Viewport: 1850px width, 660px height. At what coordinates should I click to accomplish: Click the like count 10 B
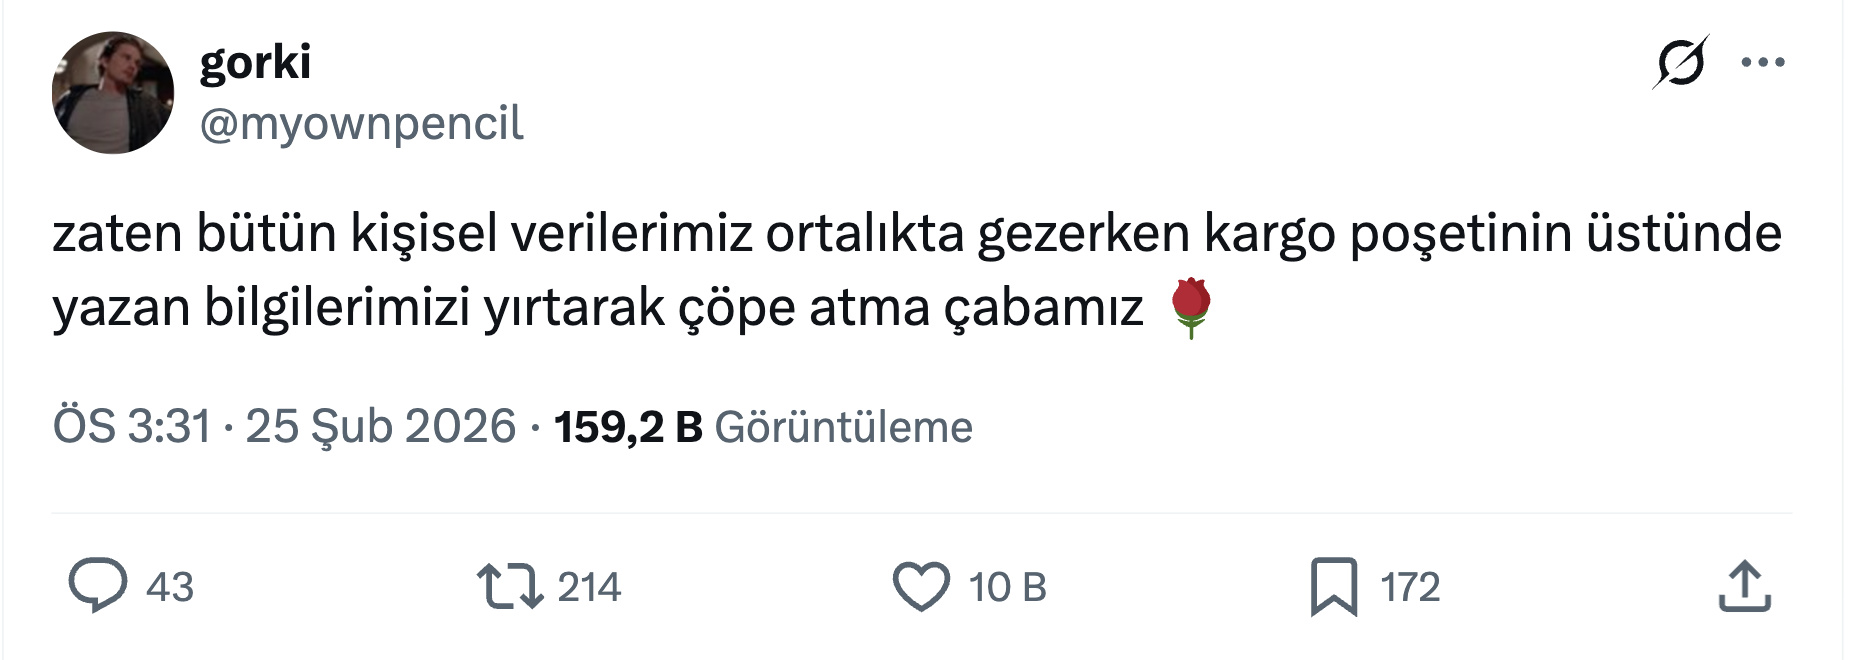click(x=1006, y=587)
